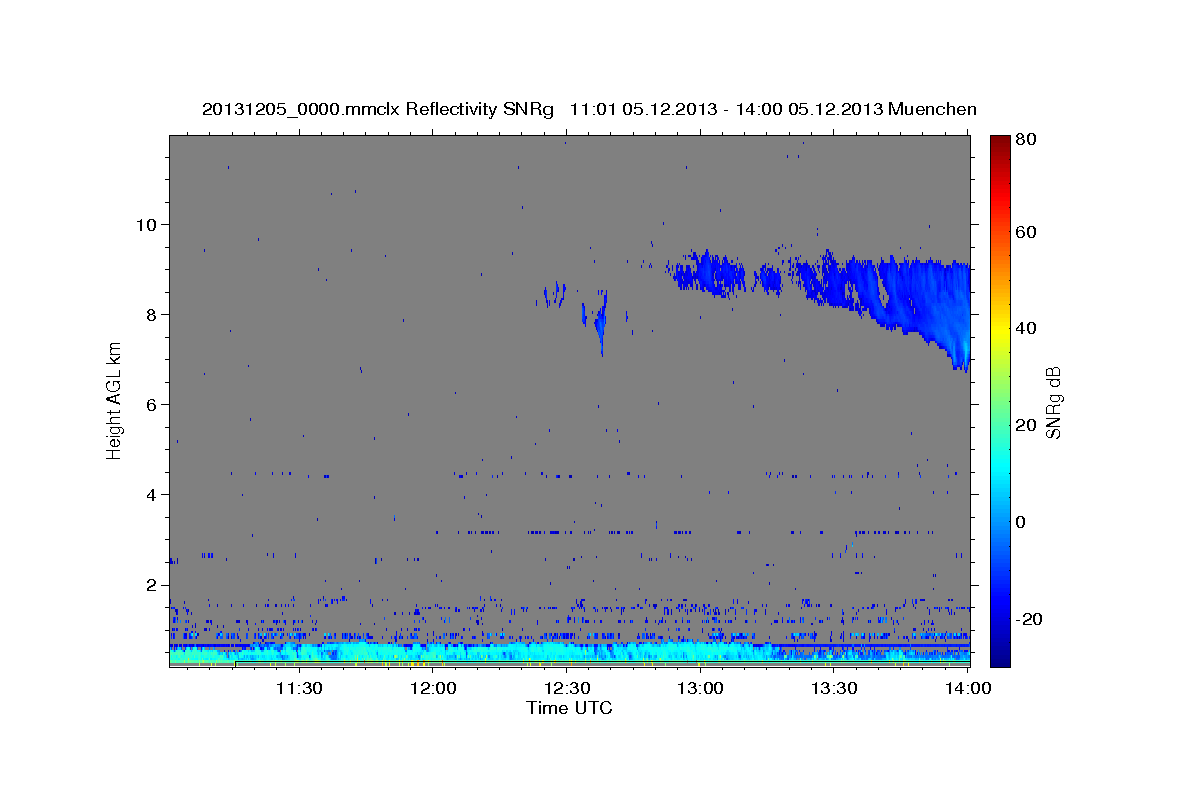Viewport: 1200px width, 800px height.
Task: Click the colorbar value 0
Action: tap(1022, 522)
